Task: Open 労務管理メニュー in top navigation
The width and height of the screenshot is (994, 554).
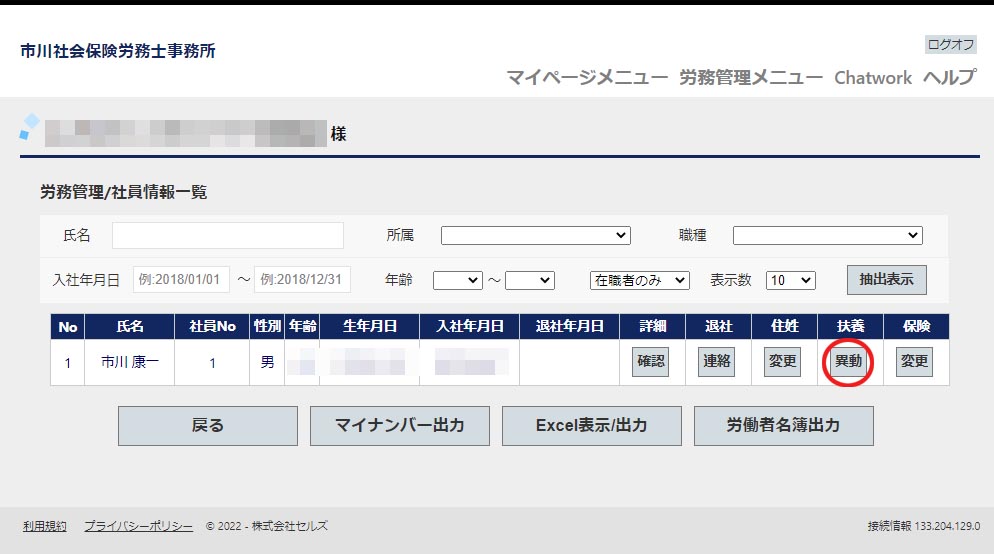Action: 750,78
